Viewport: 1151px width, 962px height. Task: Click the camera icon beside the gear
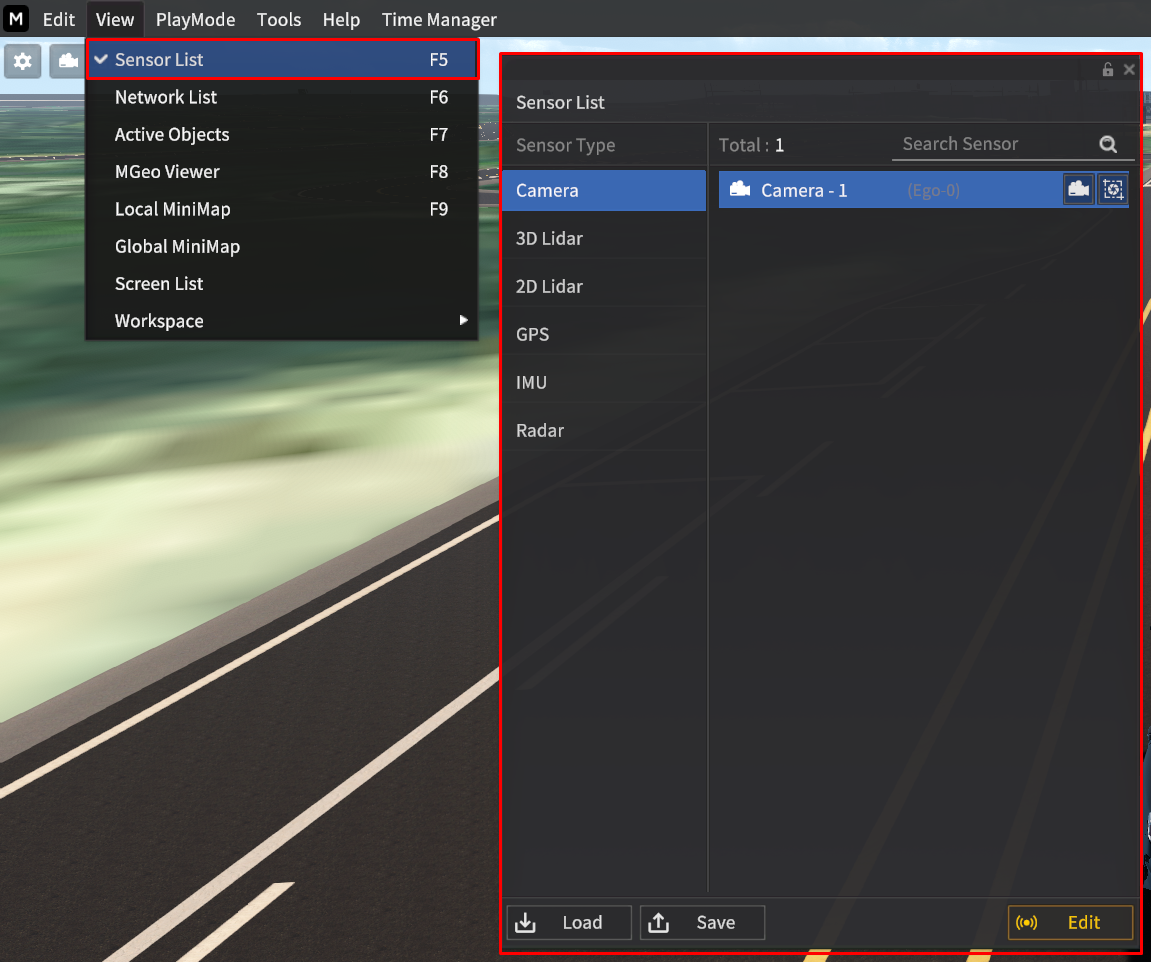pyautogui.click(x=68, y=61)
